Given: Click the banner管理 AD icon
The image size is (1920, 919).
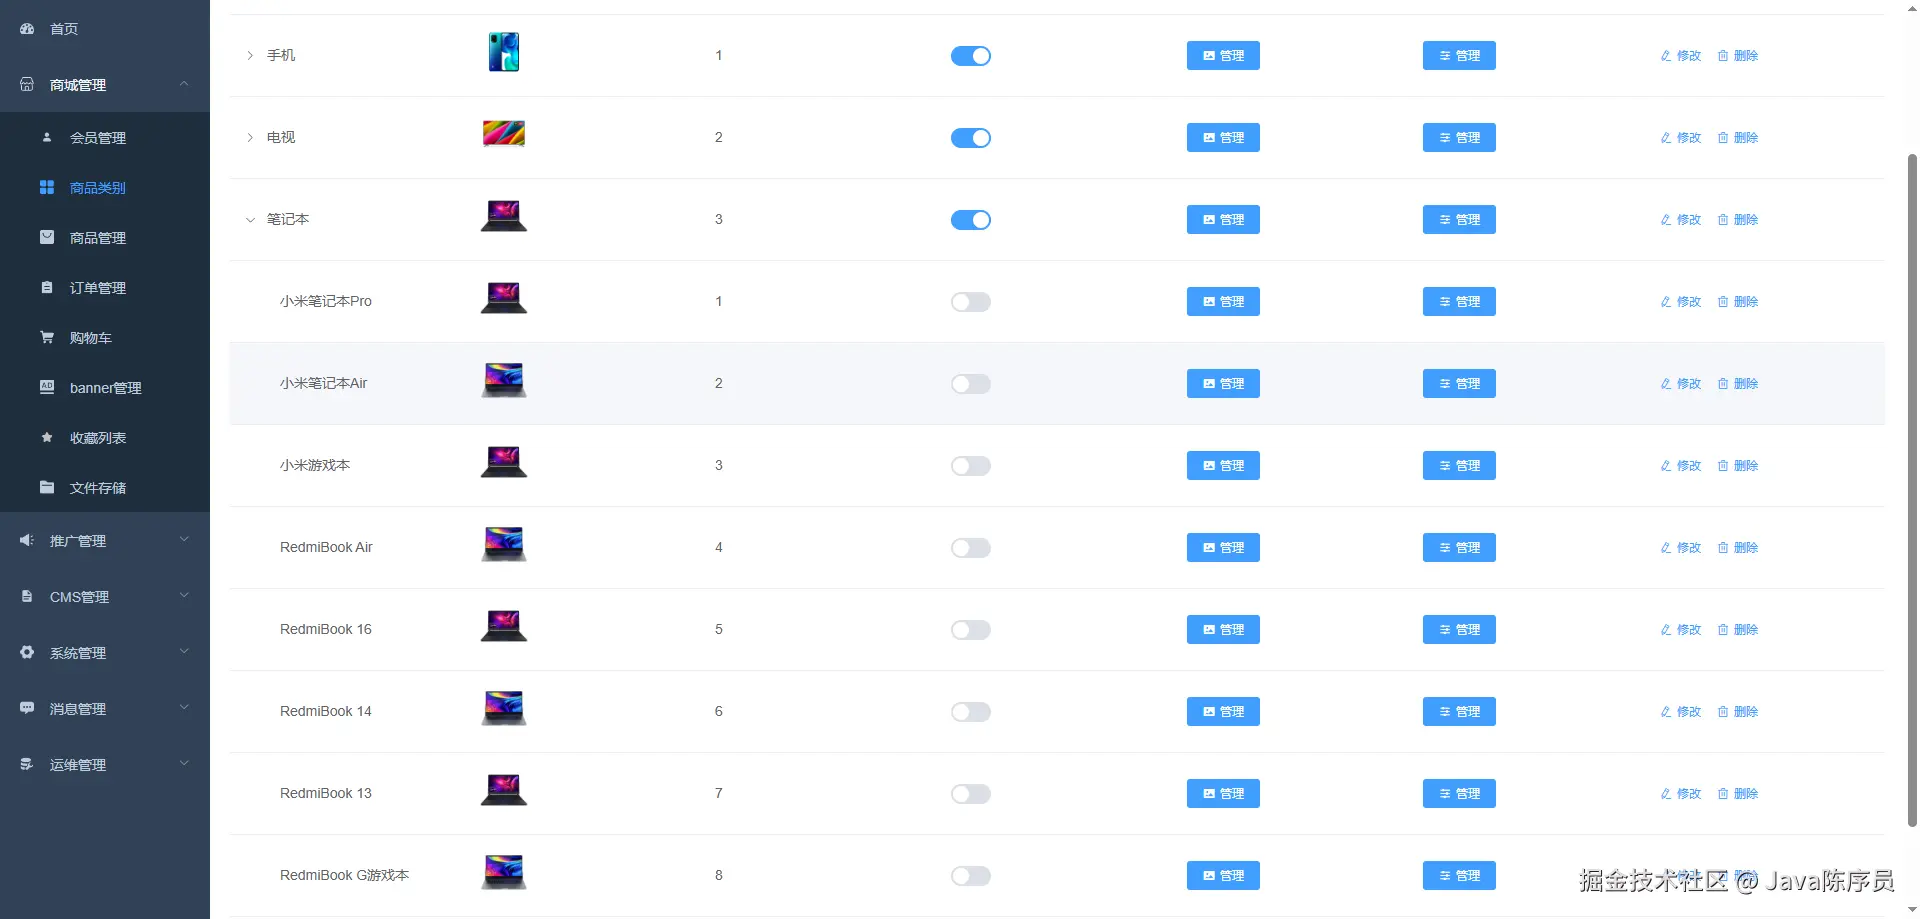Looking at the screenshot, I should [x=47, y=388].
